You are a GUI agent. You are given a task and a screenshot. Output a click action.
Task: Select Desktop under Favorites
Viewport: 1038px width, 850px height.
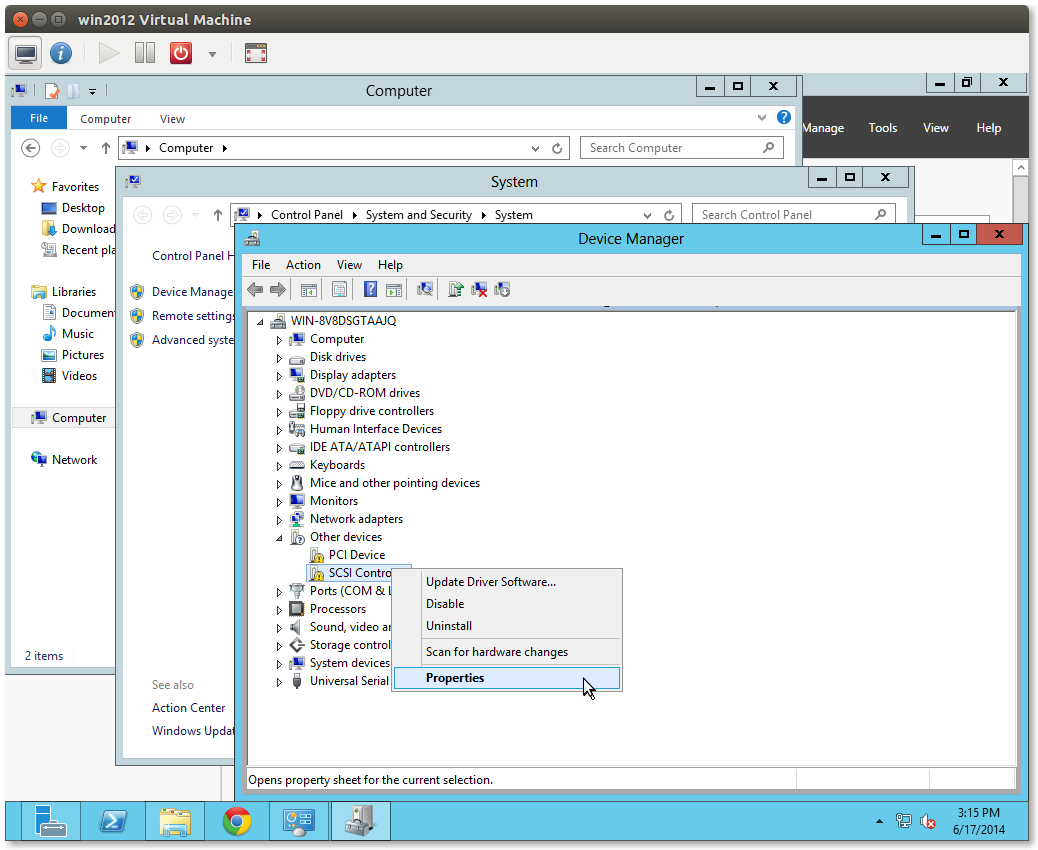click(x=83, y=208)
